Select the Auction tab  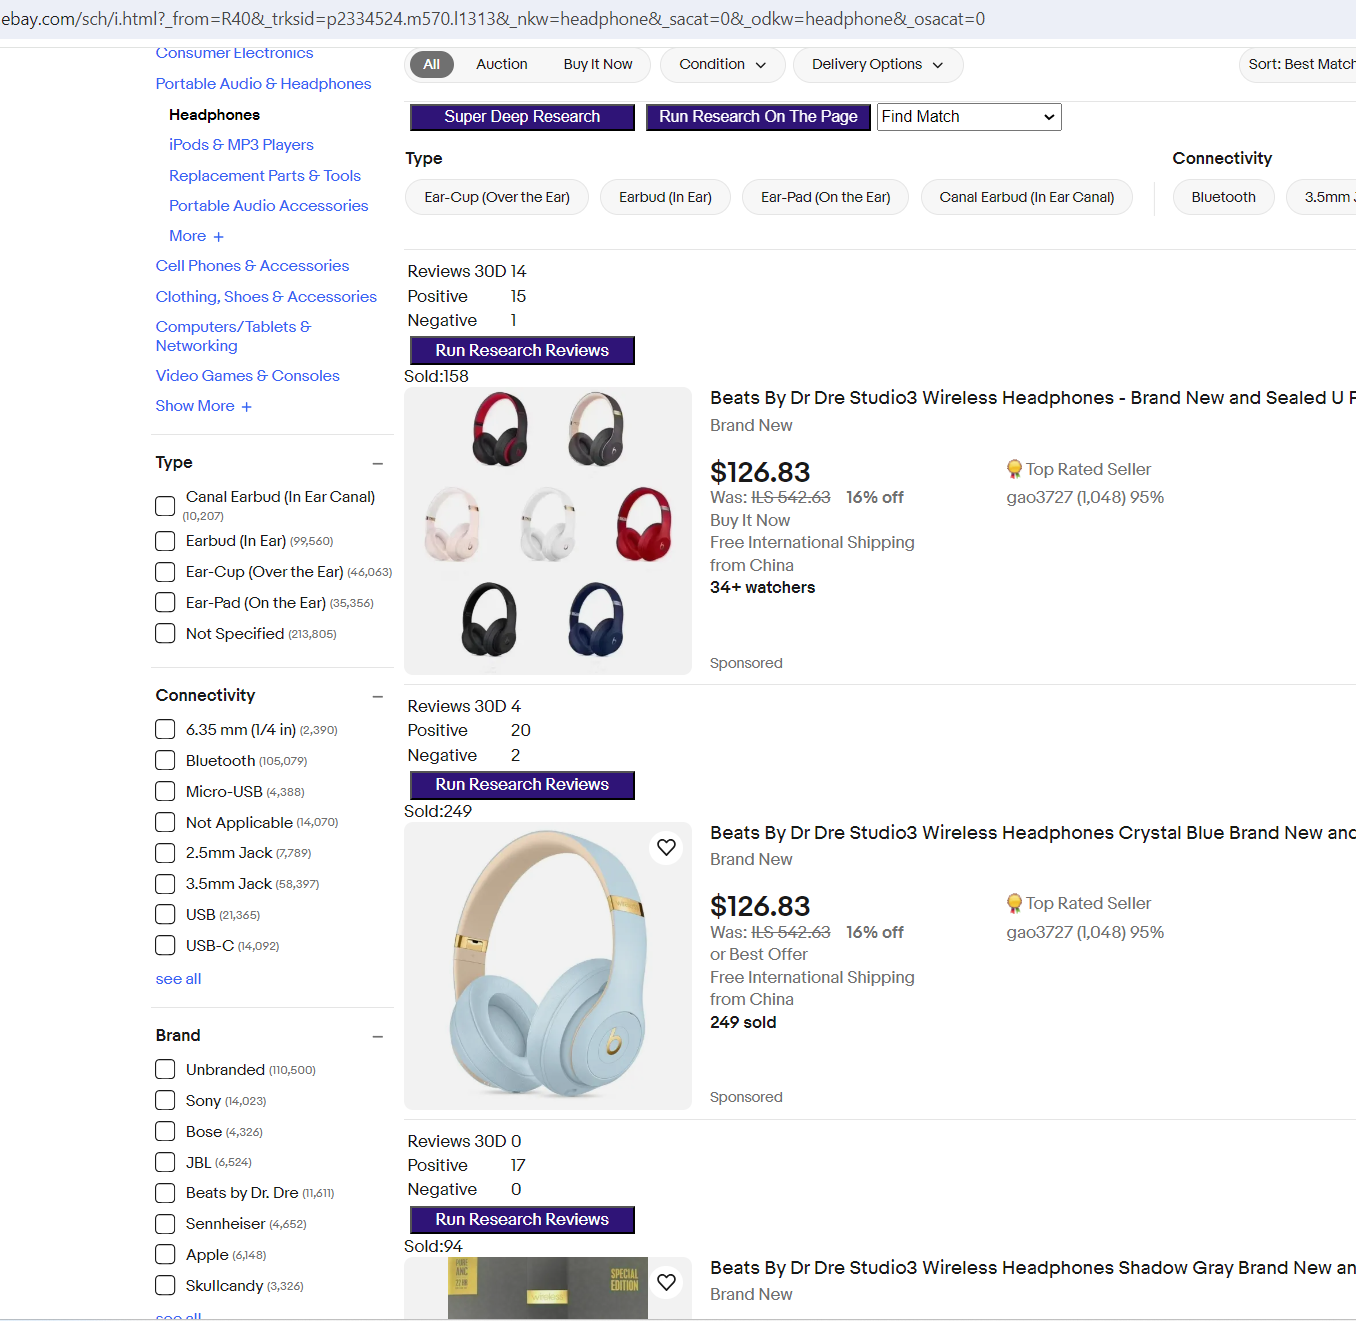501,65
